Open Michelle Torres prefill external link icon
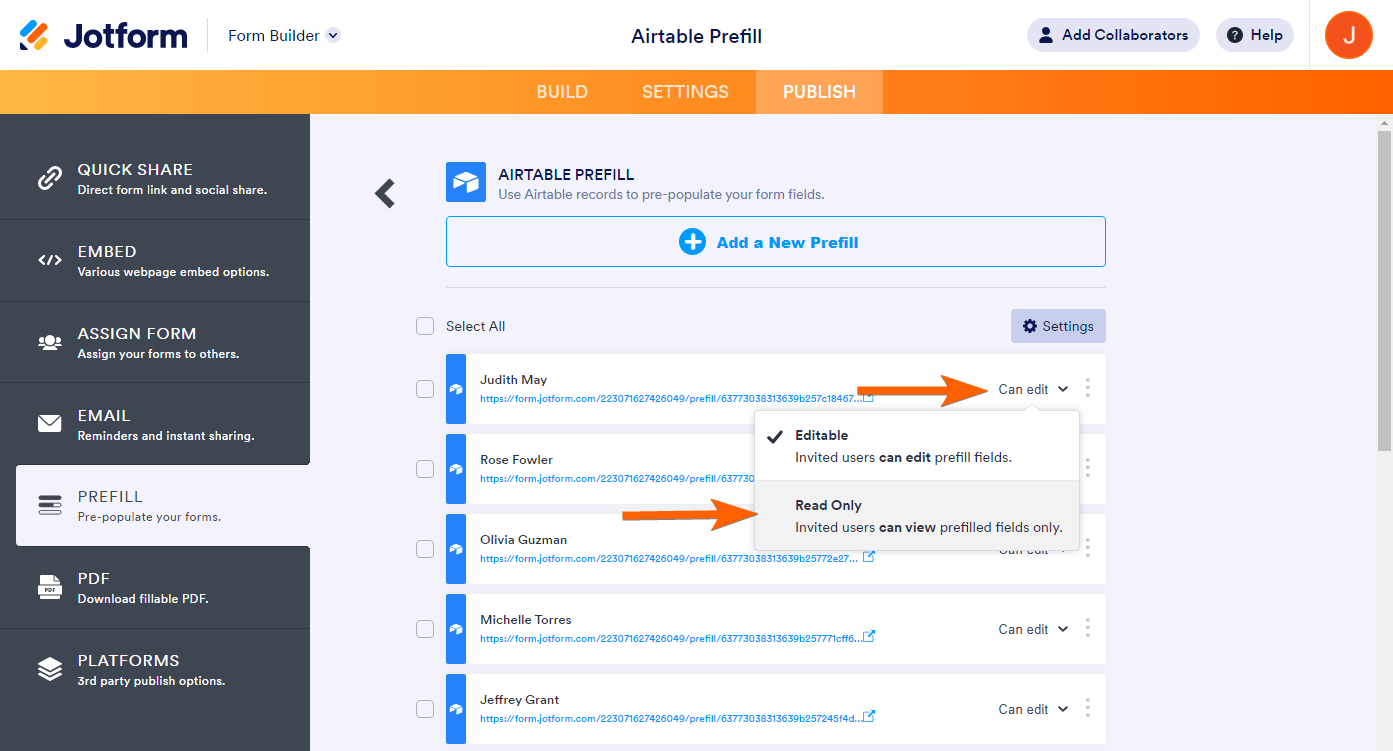Image resolution: width=1393 pixels, height=751 pixels. pos(869,636)
